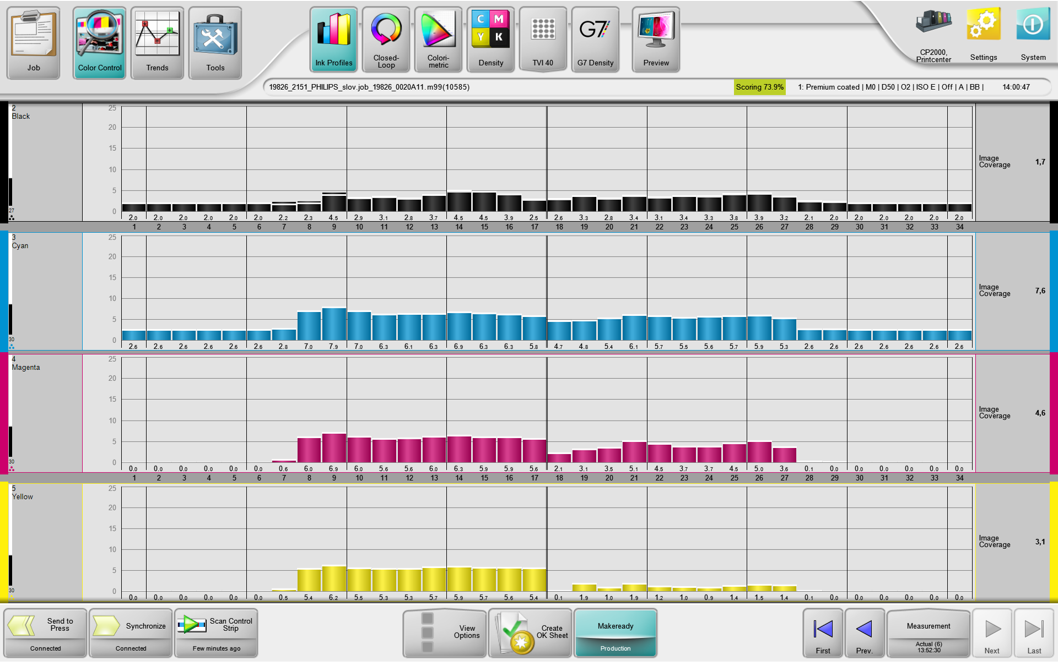Click Send to Press button

point(45,632)
